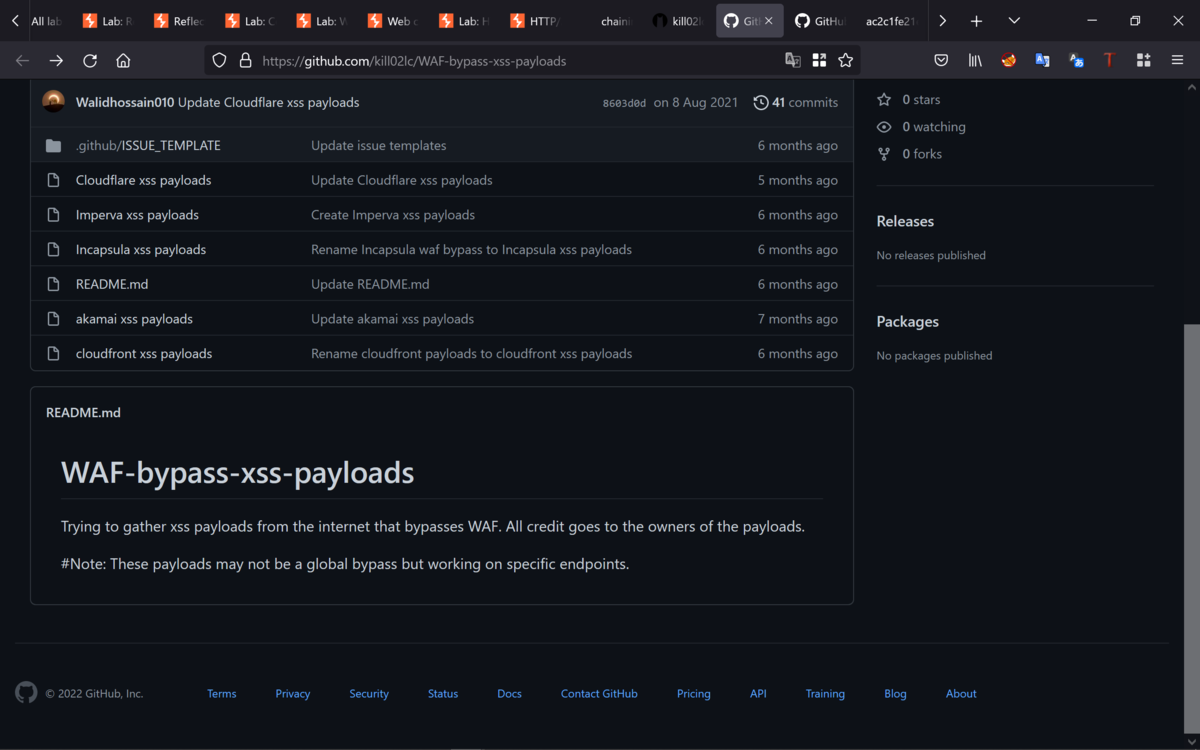This screenshot has width=1200, height=750.
Task: Close the active GitHub tab
Action: [768, 21]
